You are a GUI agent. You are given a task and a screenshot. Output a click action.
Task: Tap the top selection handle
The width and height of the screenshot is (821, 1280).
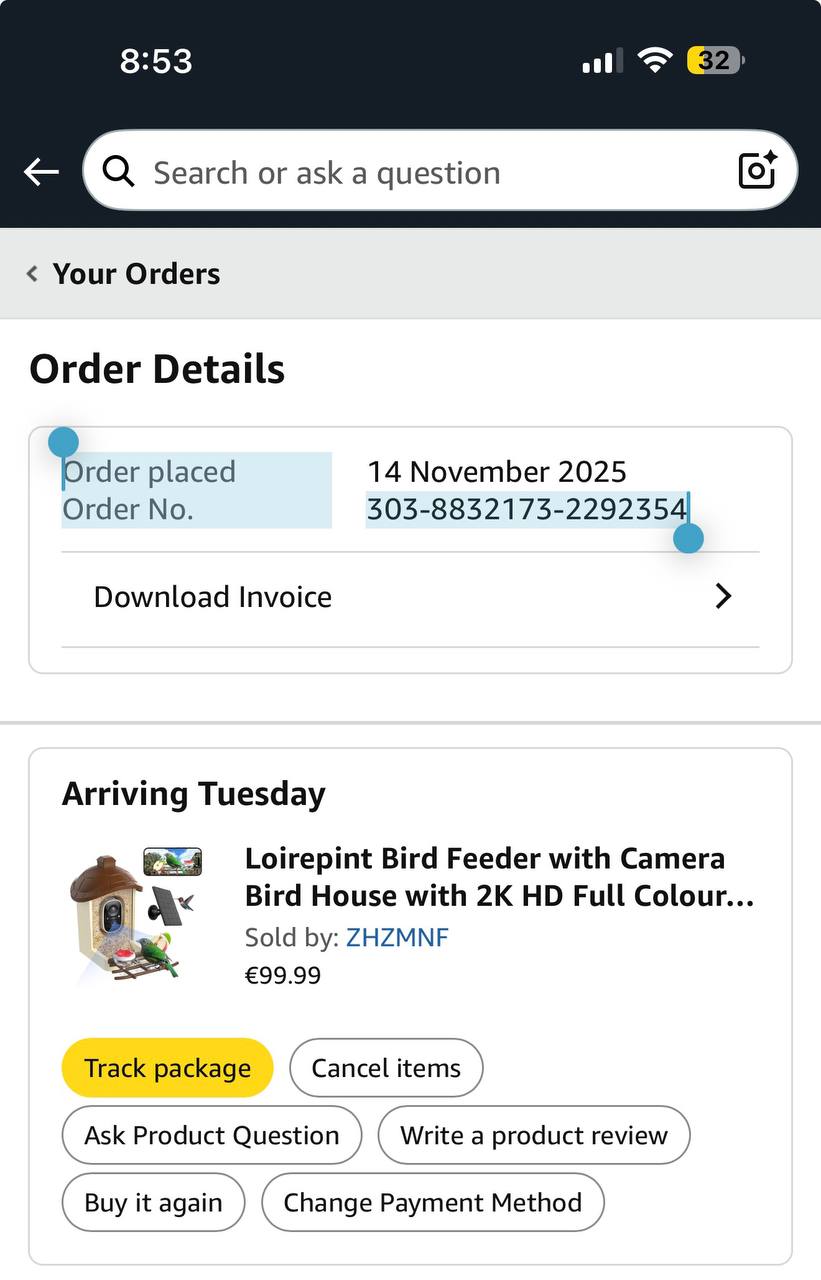click(63, 442)
